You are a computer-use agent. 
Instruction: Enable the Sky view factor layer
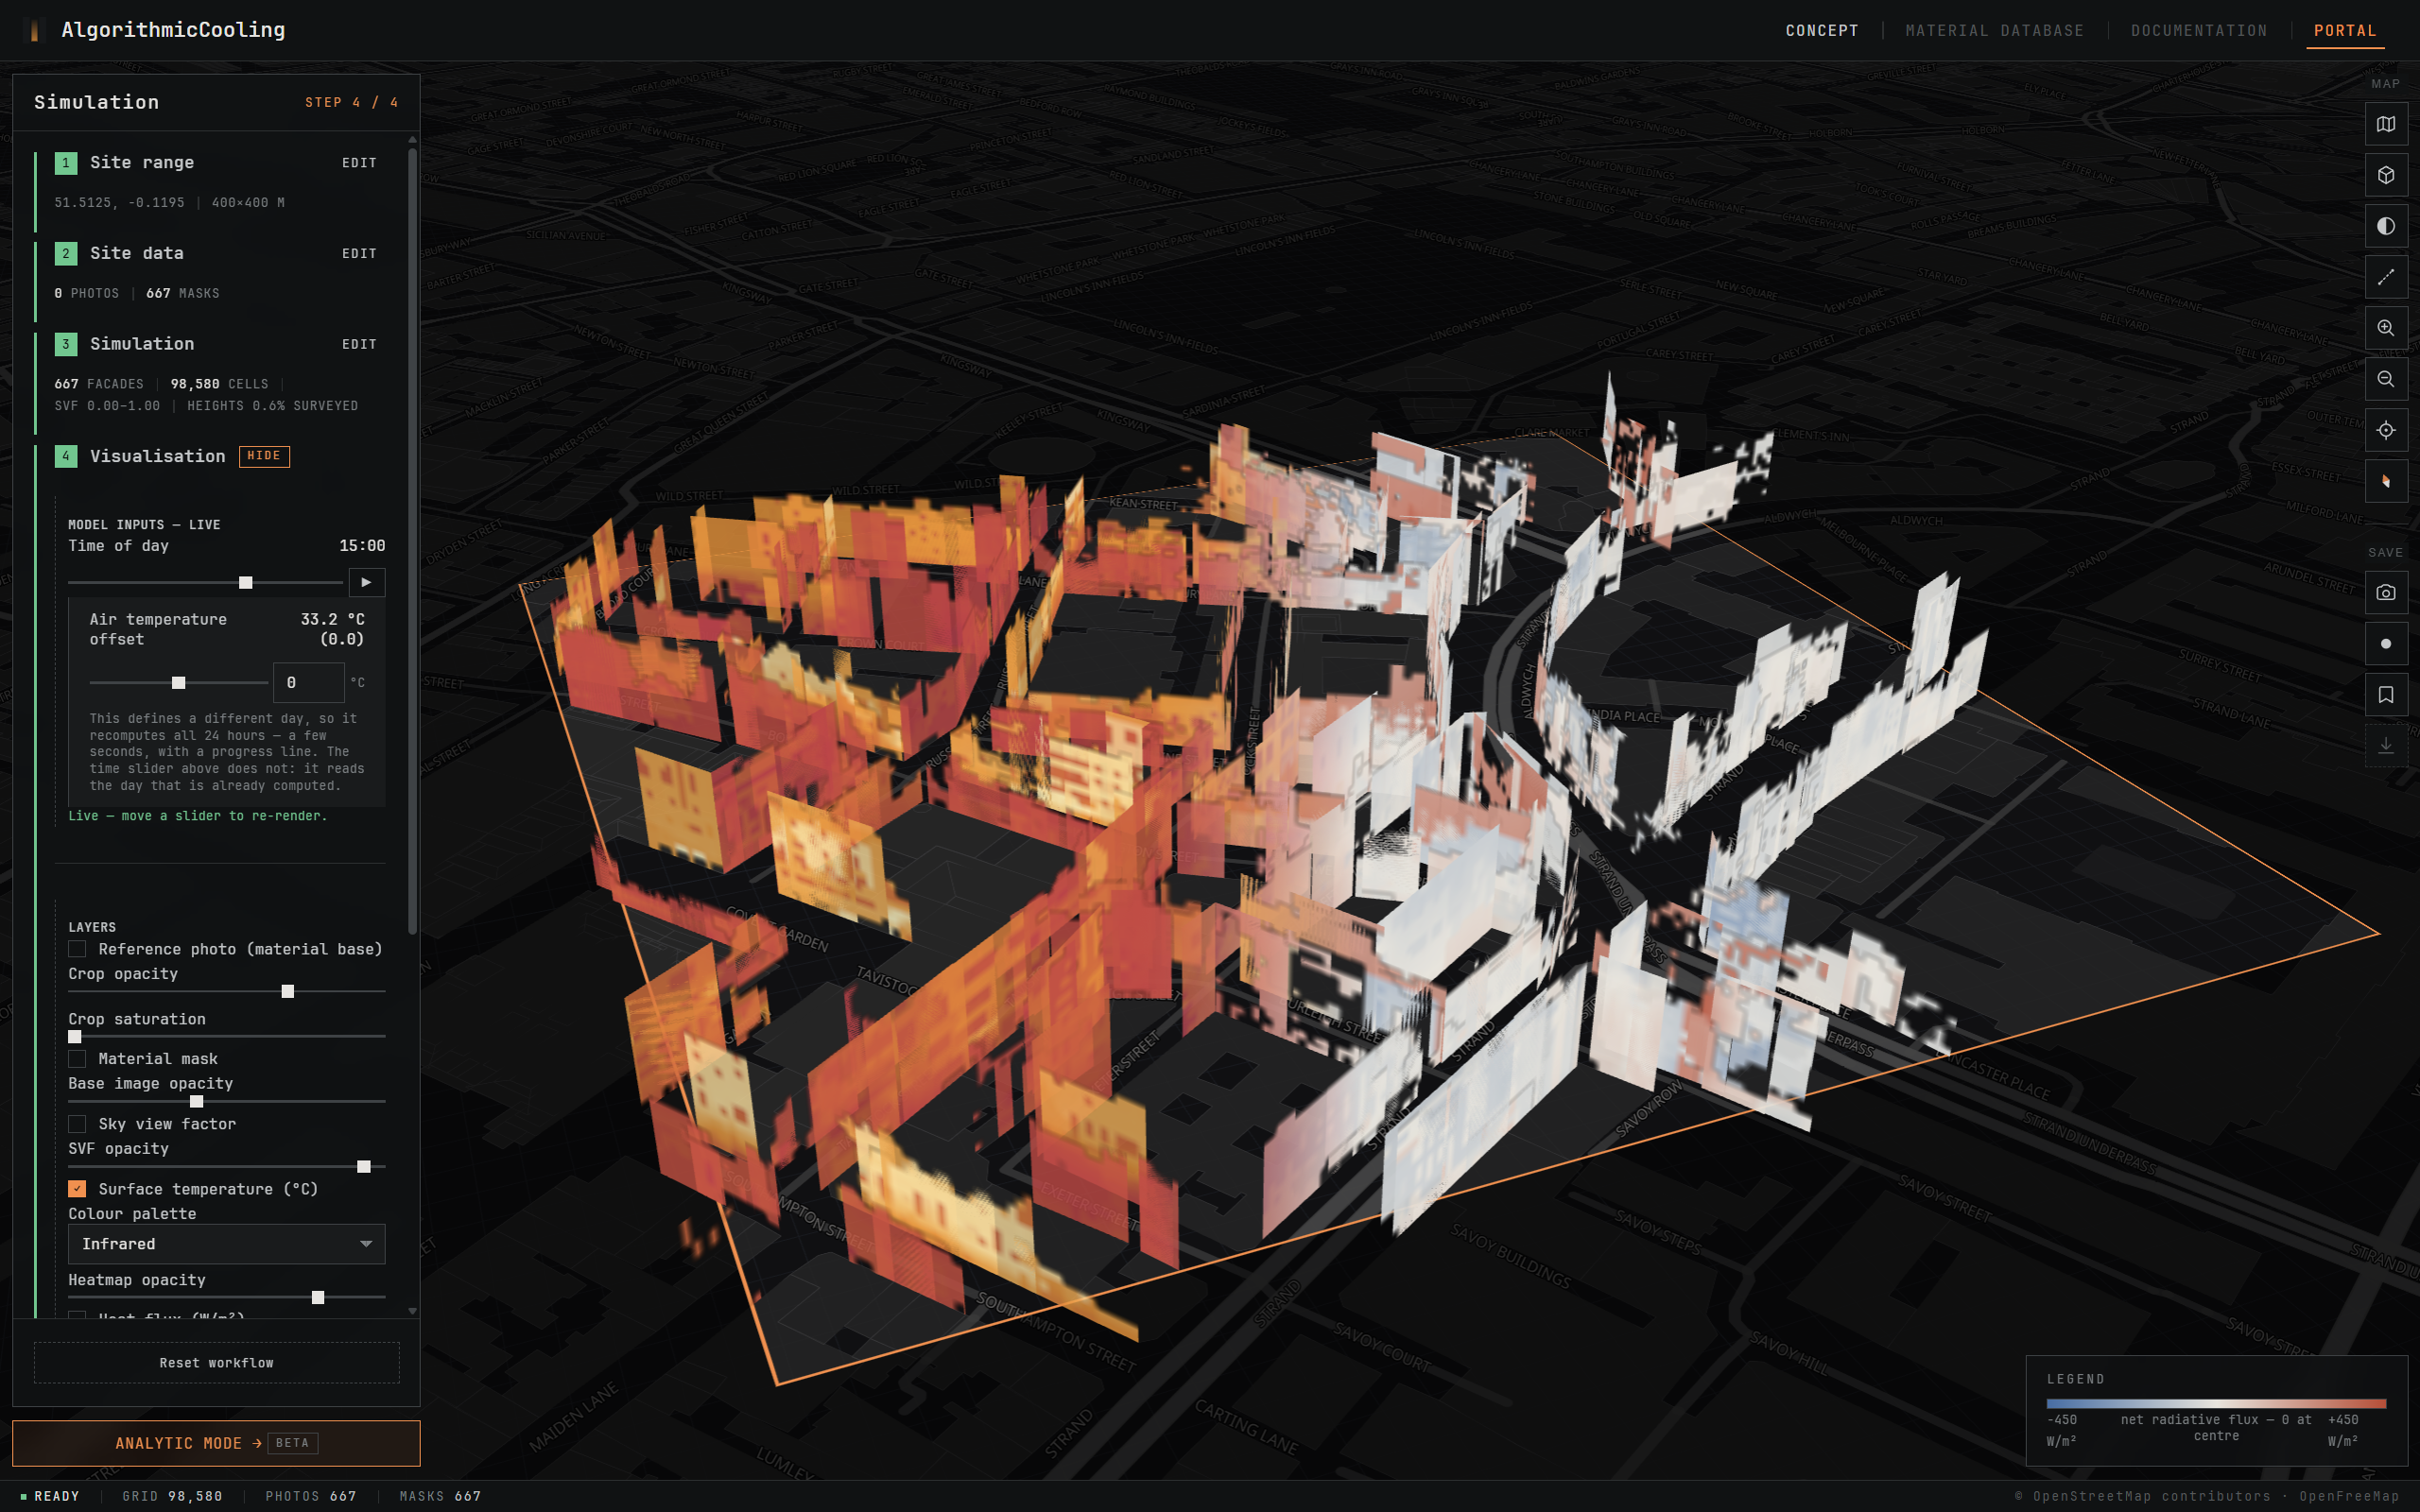click(77, 1124)
